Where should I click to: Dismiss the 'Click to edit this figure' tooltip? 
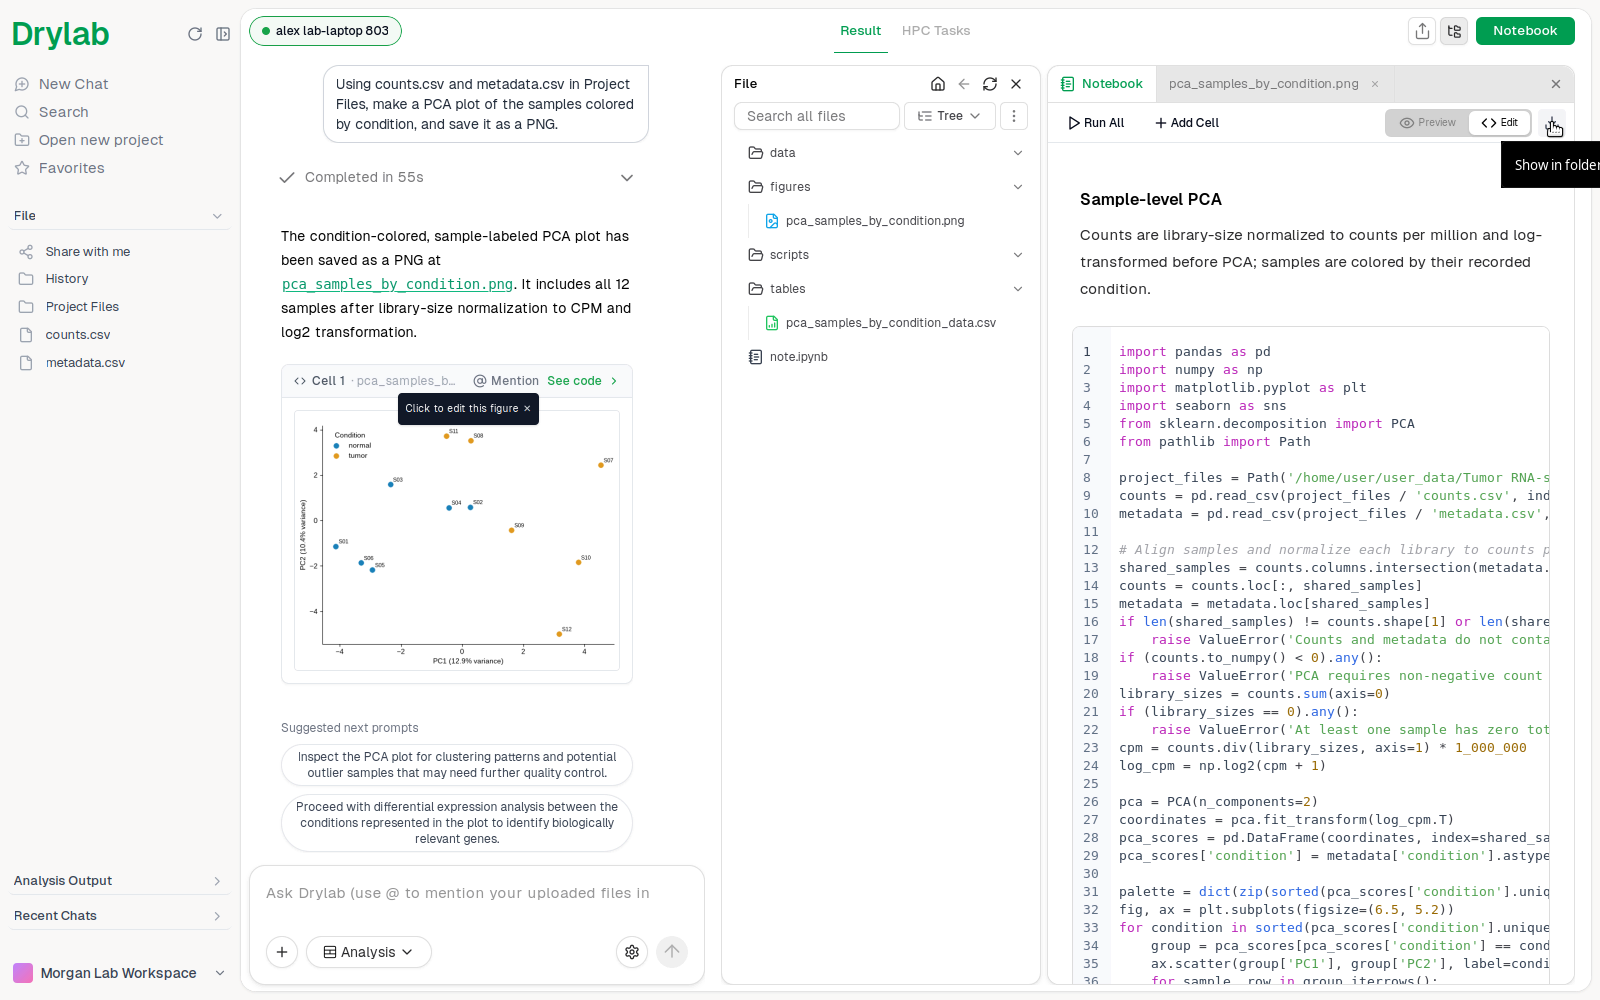point(527,409)
